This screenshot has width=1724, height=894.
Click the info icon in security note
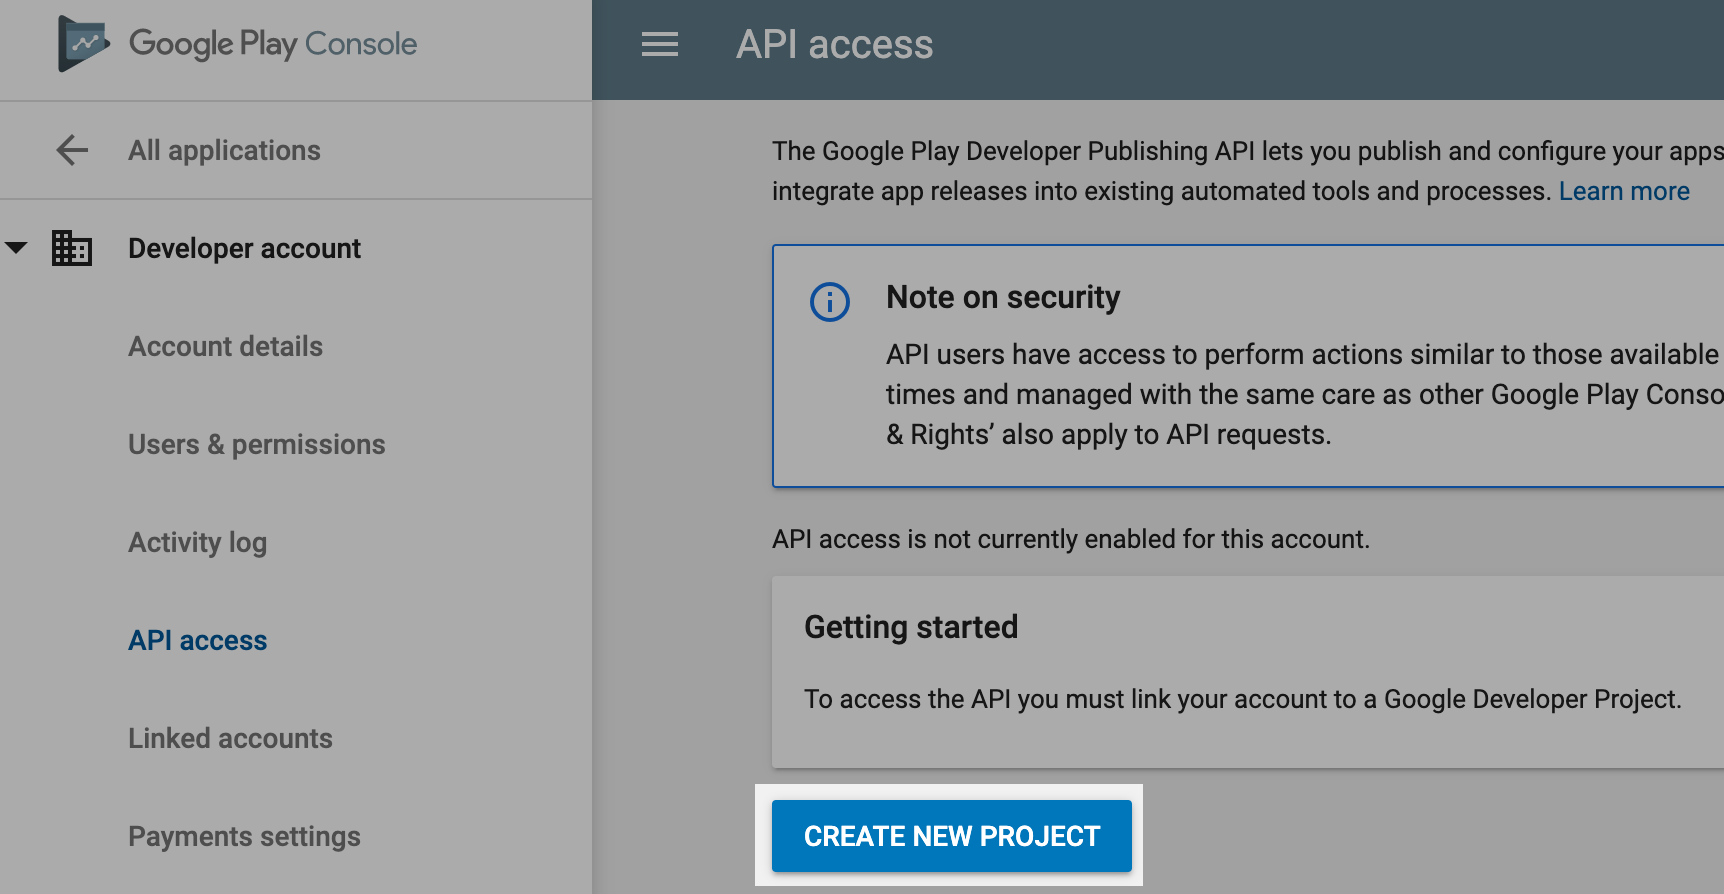830,301
